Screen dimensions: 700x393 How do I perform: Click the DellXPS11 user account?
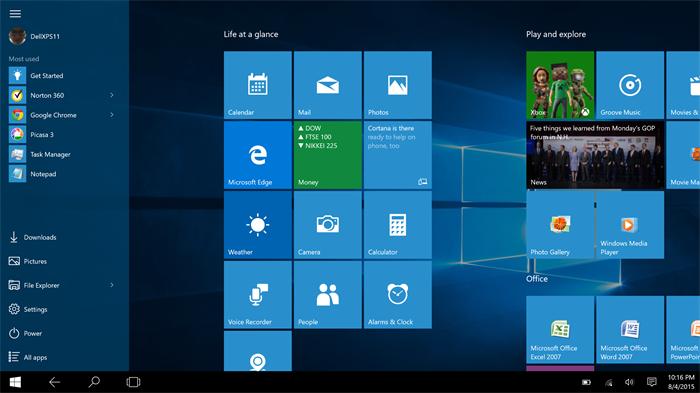point(34,36)
